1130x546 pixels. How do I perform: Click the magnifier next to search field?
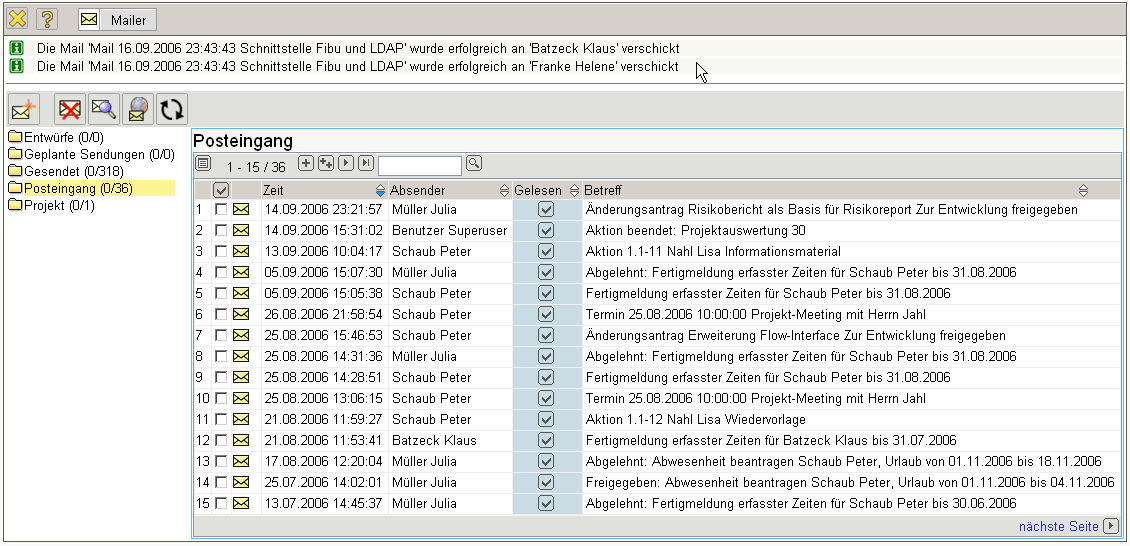point(474,163)
